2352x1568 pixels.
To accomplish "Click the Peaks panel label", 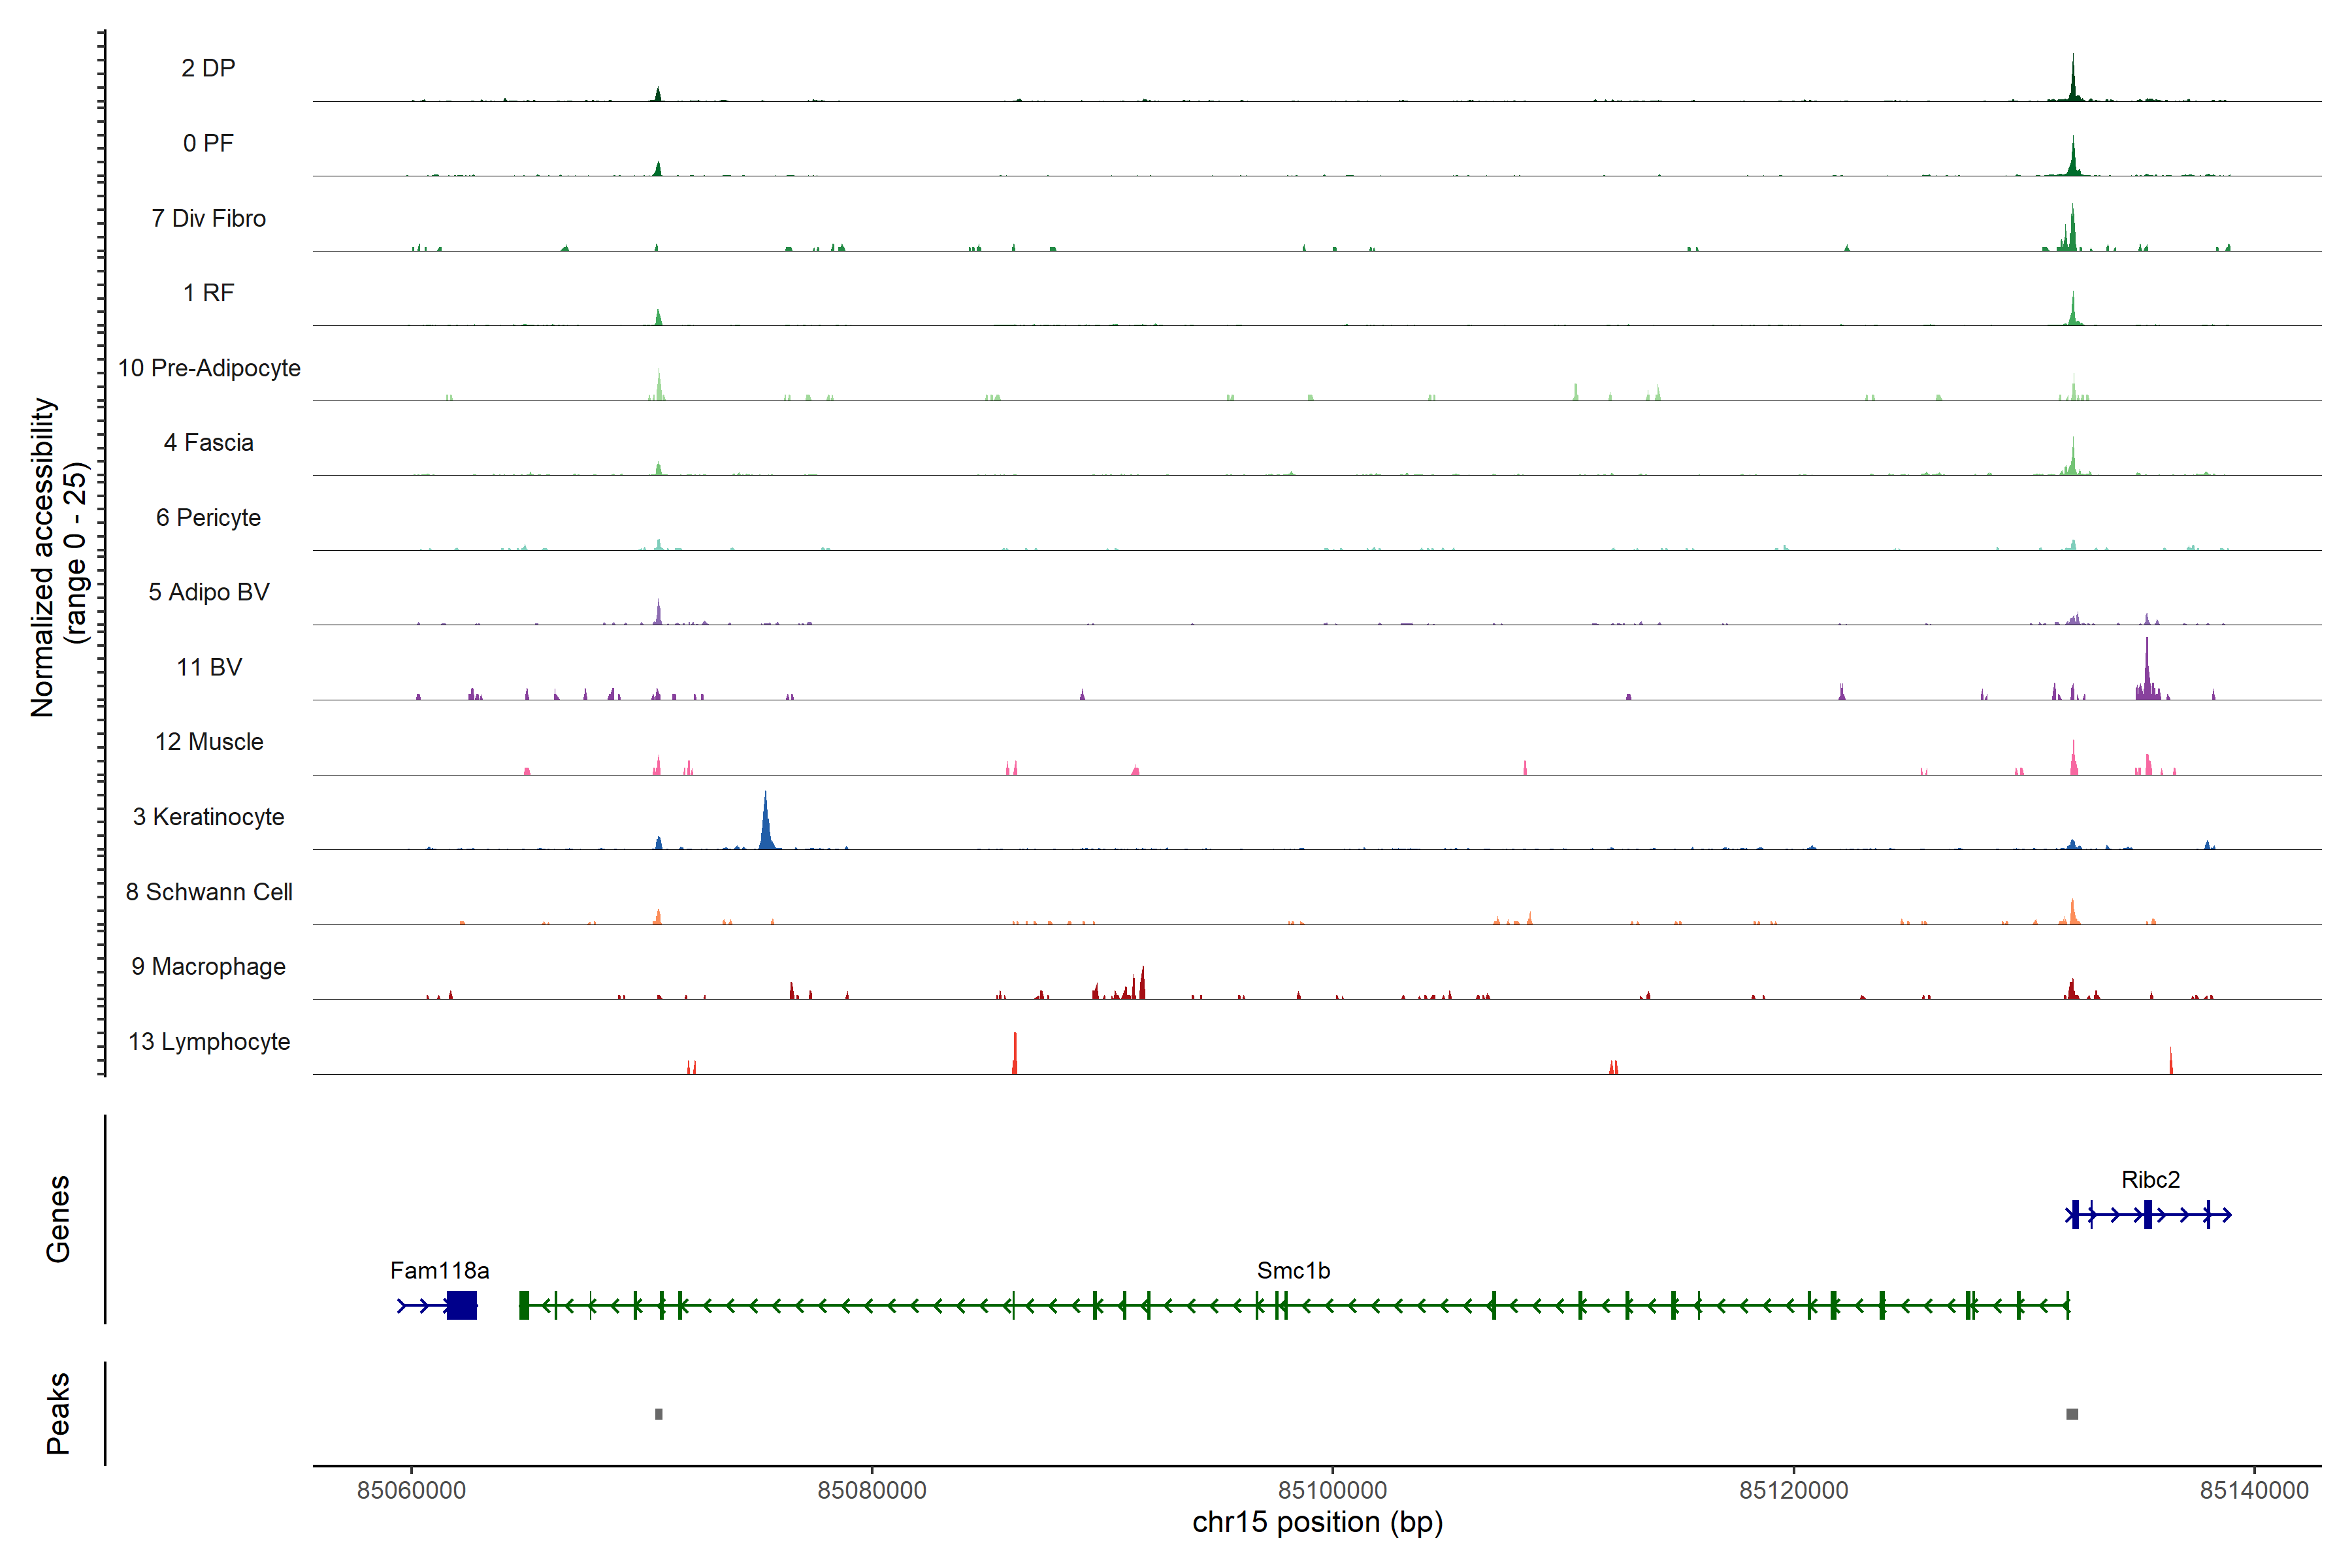I will [x=58, y=1413].
